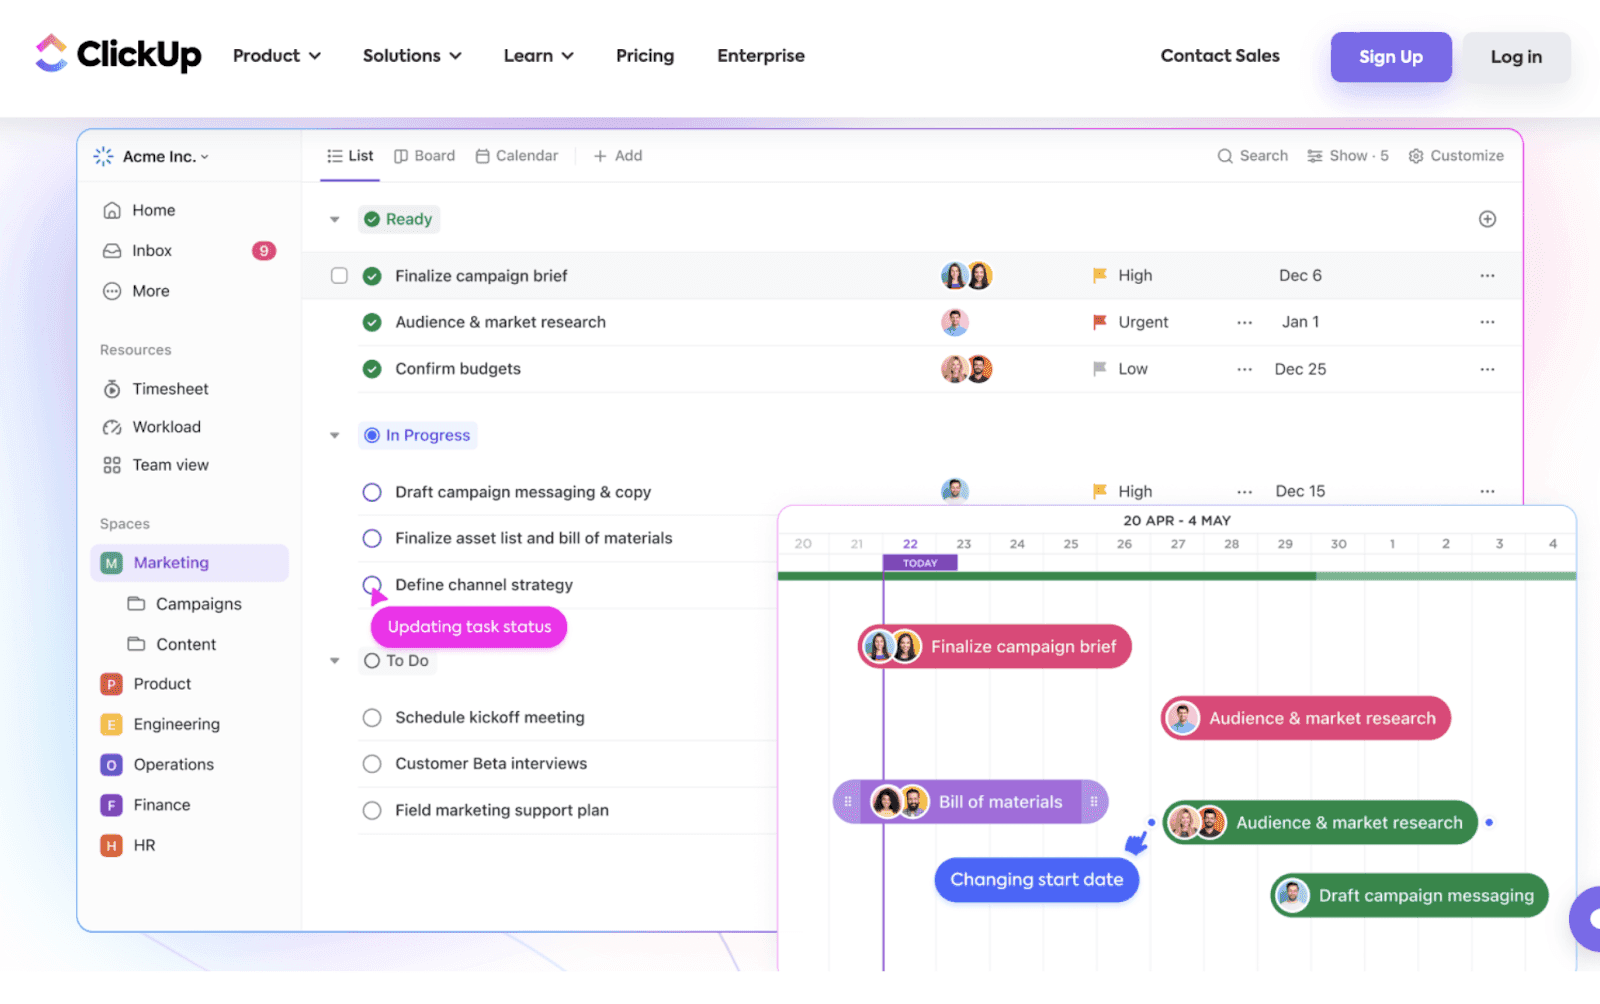Screen dimensions: 1600x1004
Task: Go to the Pricing page
Action: coord(645,56)
